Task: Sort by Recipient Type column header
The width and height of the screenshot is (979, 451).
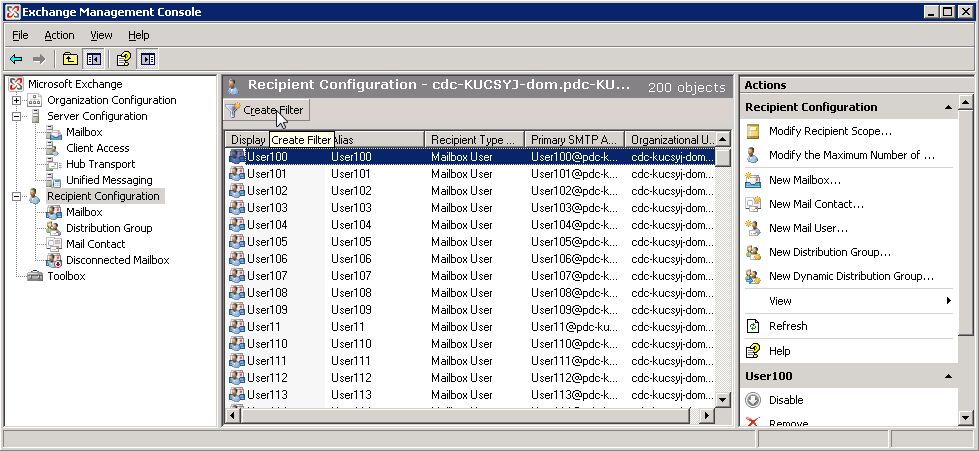Action: (475, 139)
